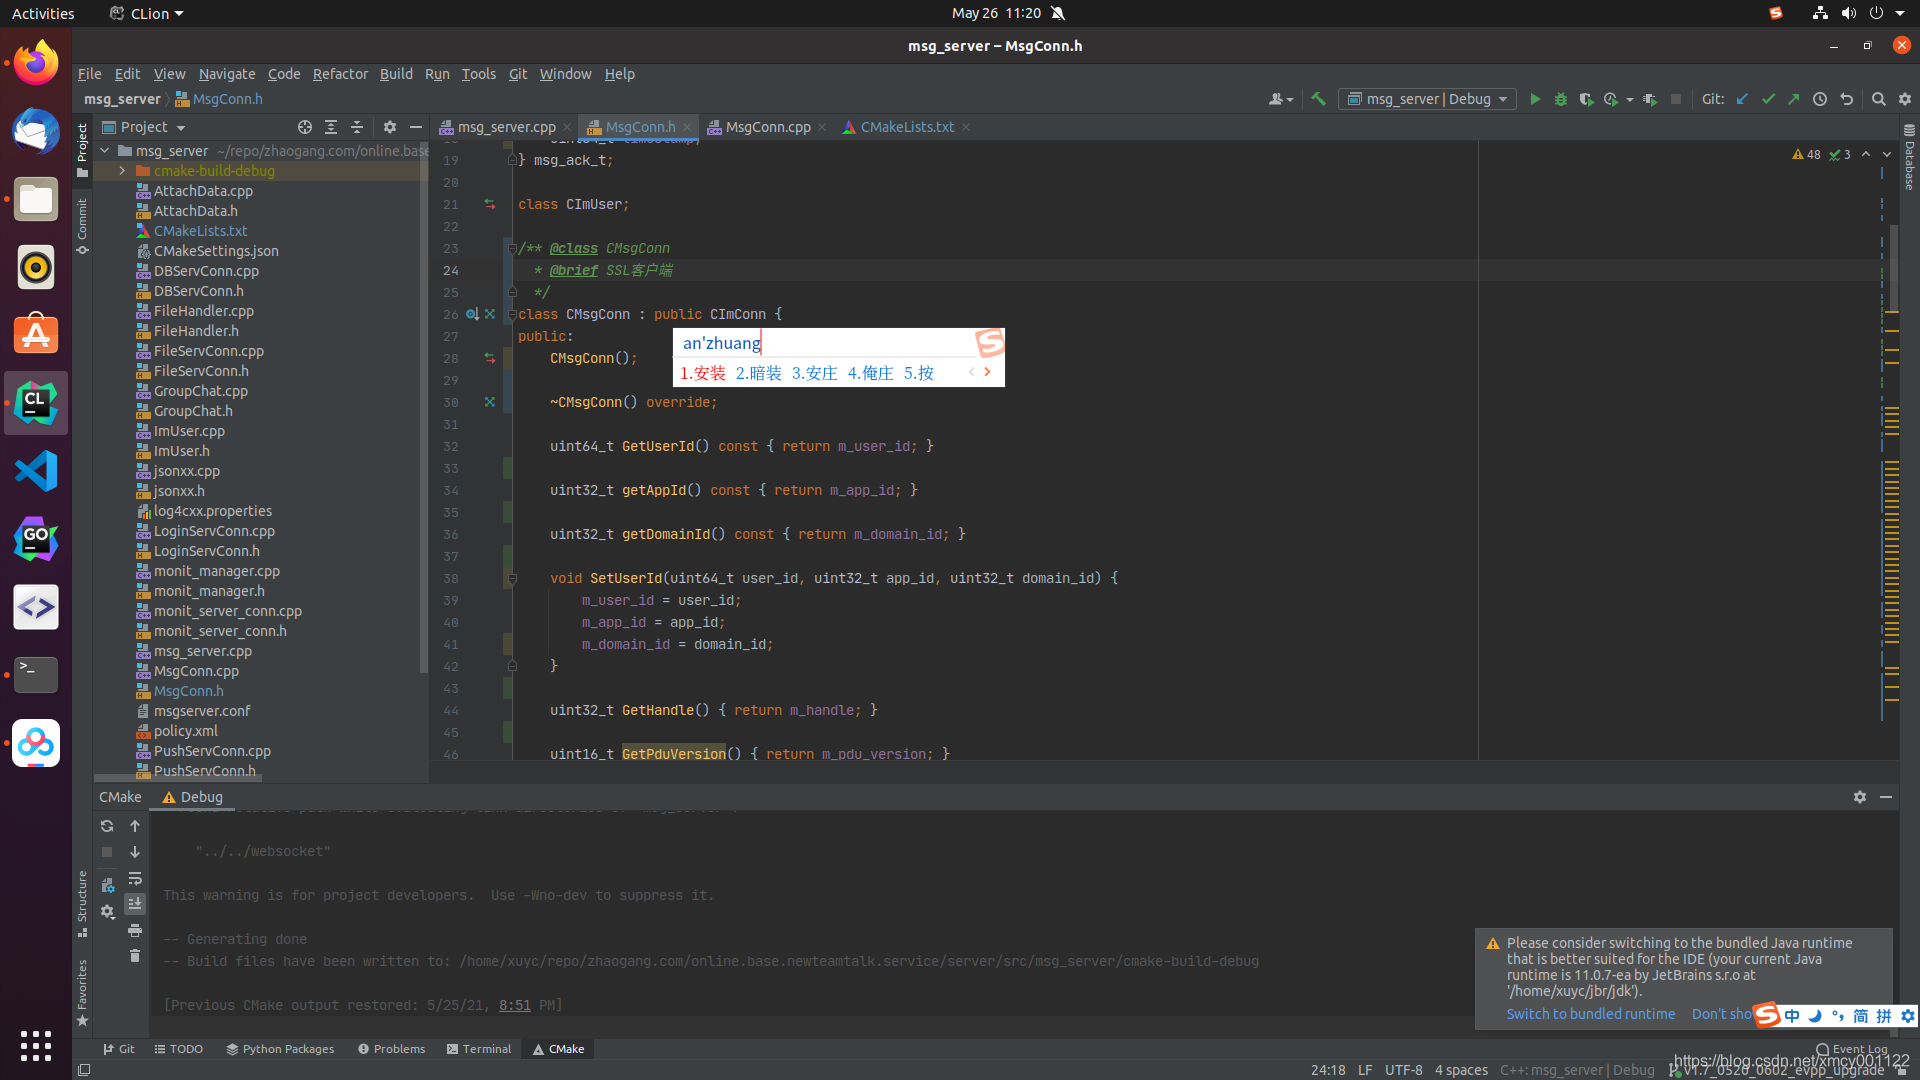Click the Git commit checkmark icon
Screen dimensions: 1920x1080
point(1768,99)
